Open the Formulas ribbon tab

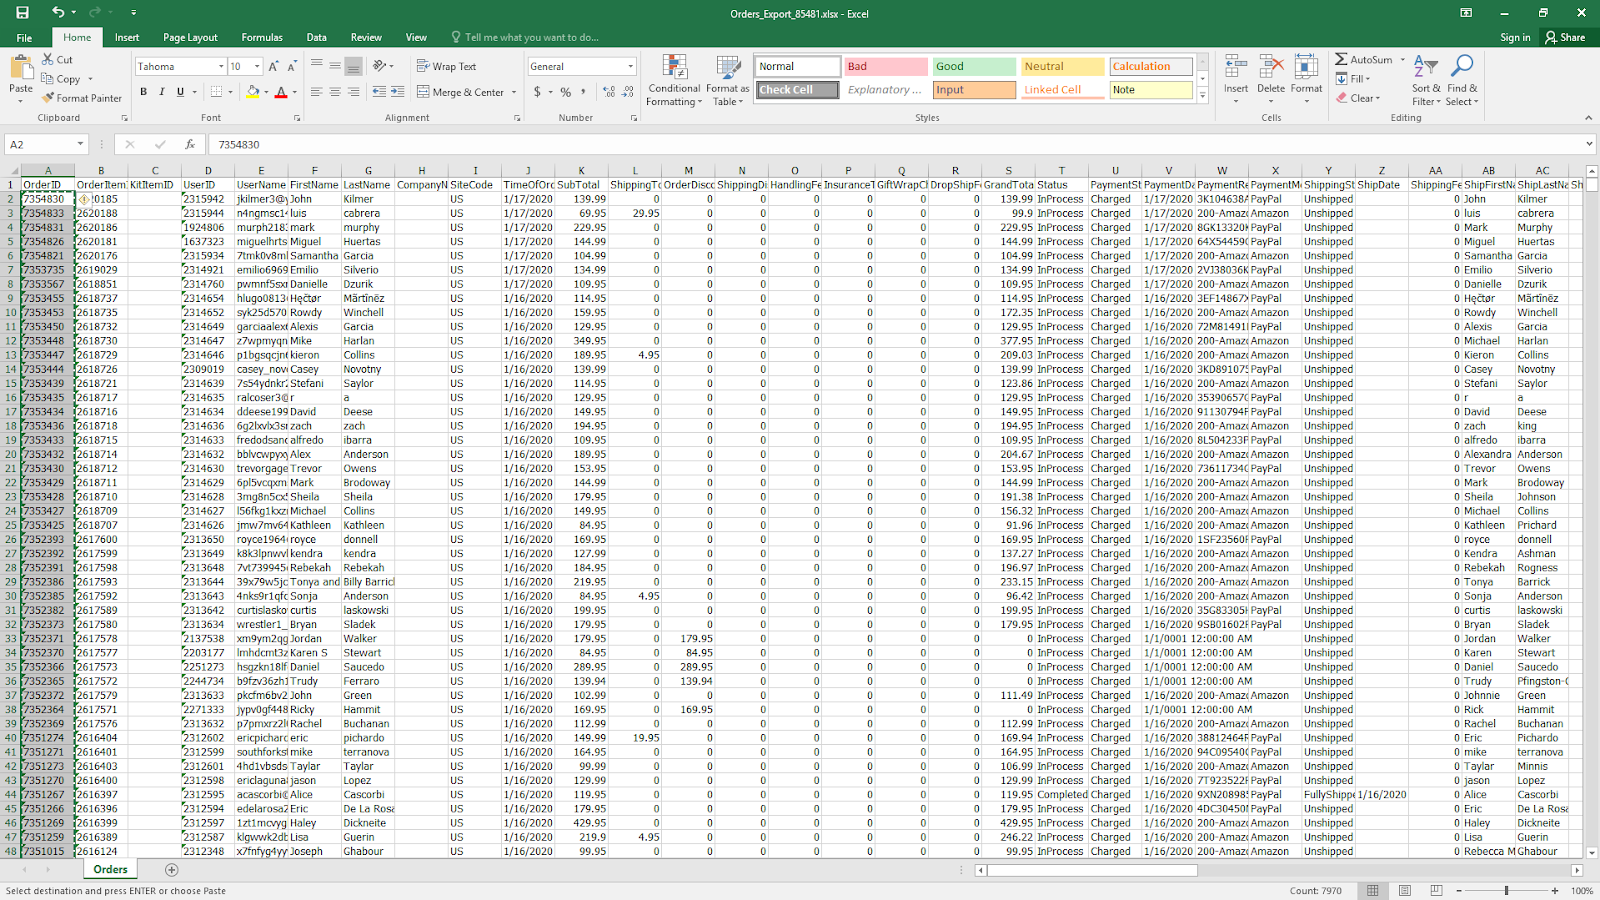pyautogui.click(x=262, y=38)
